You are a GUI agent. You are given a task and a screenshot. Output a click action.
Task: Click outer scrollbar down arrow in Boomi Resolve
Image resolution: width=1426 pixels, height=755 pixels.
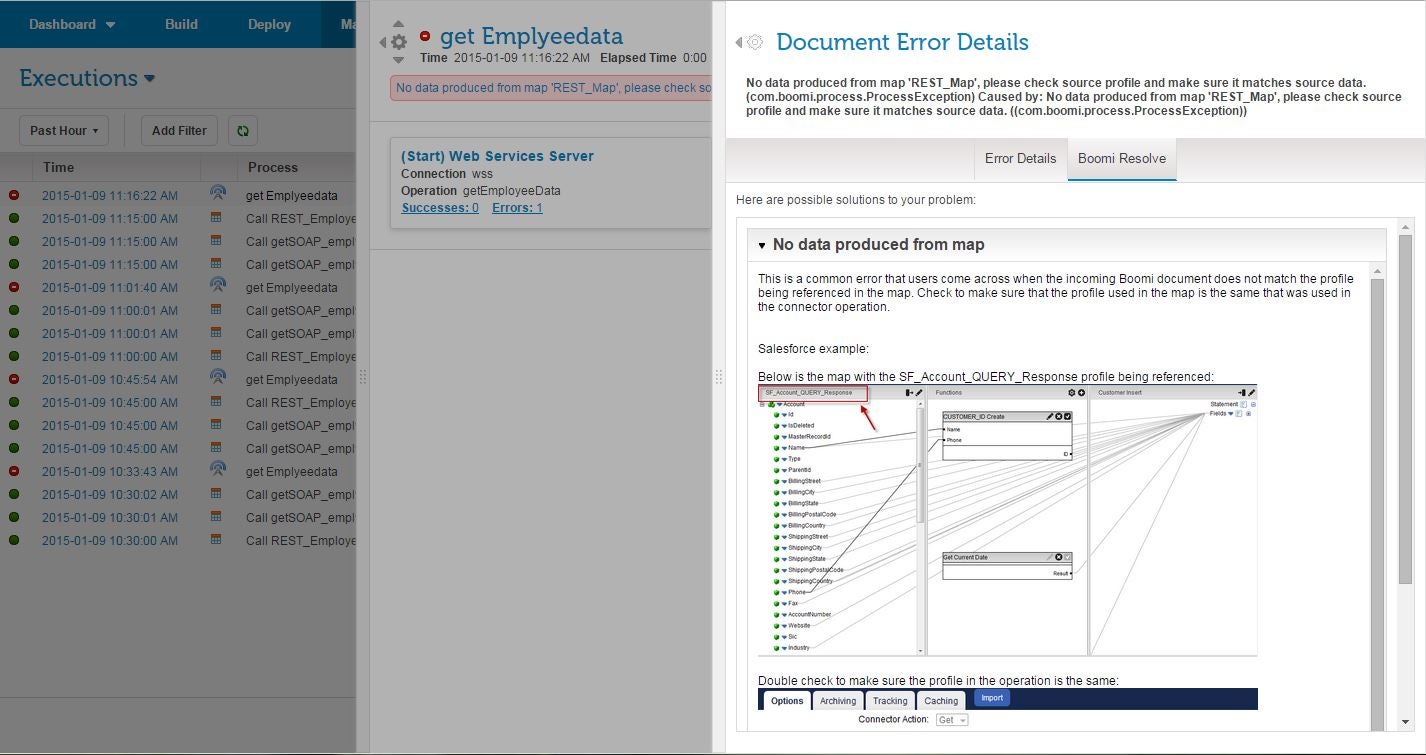click(x=1405, y=722)
